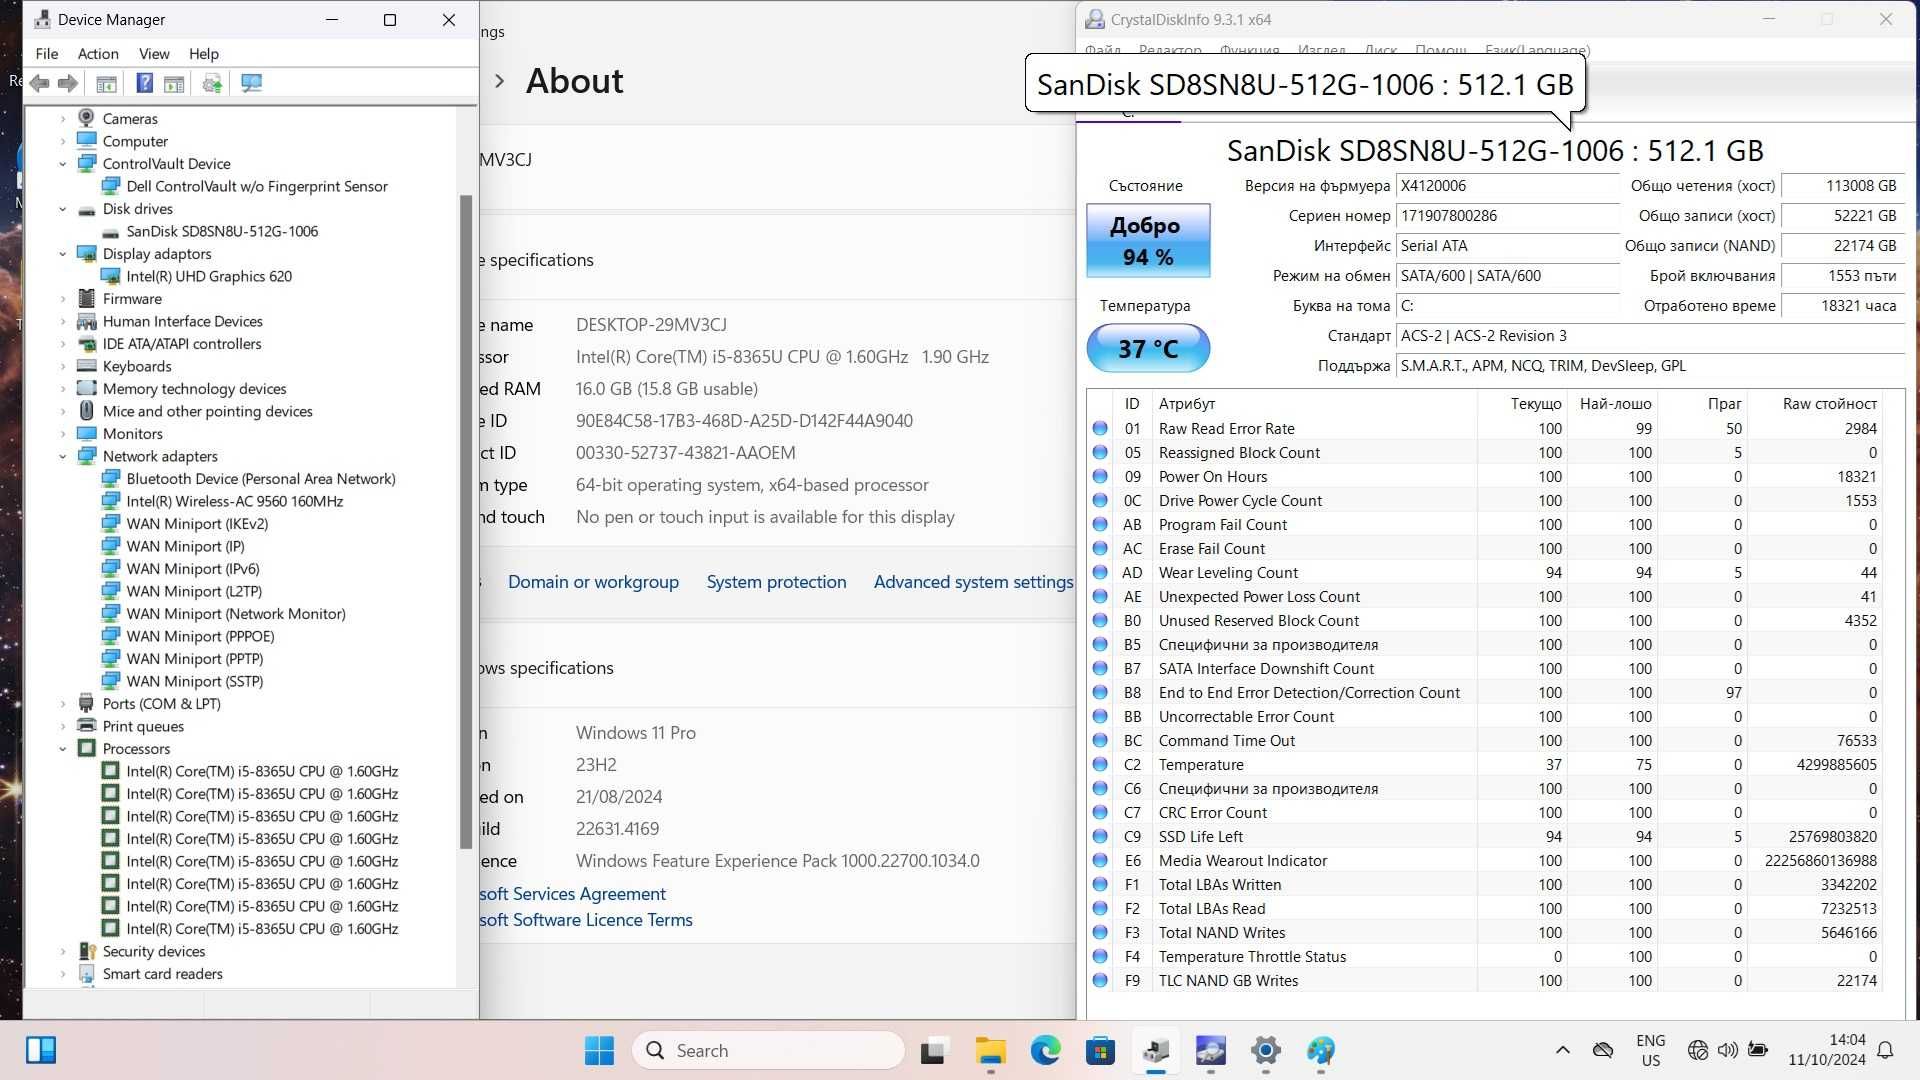Open the network icon in system tray
Viewport: 1920px width, 1080px height.
point(1697,1050)
